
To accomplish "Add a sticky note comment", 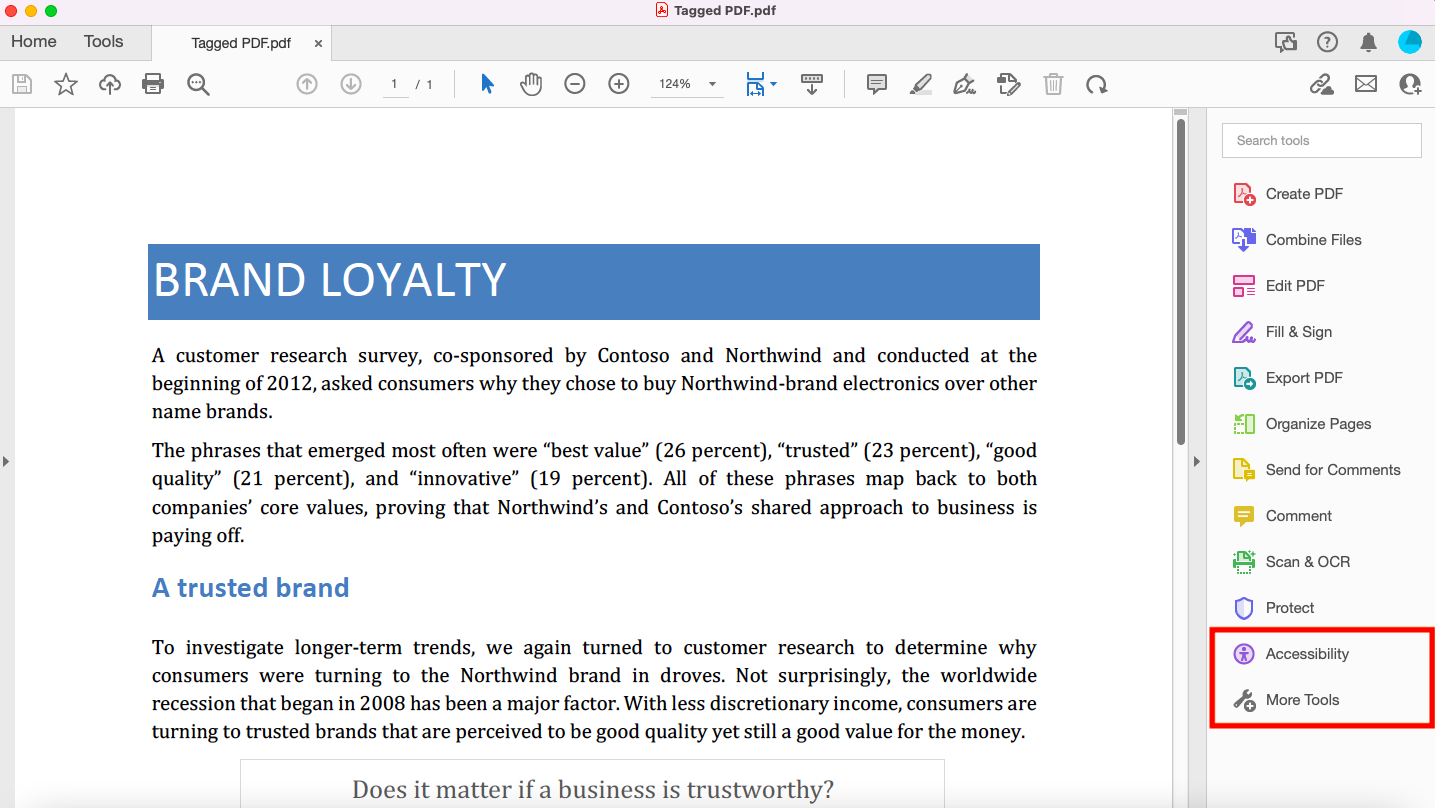I will point(877,85).
